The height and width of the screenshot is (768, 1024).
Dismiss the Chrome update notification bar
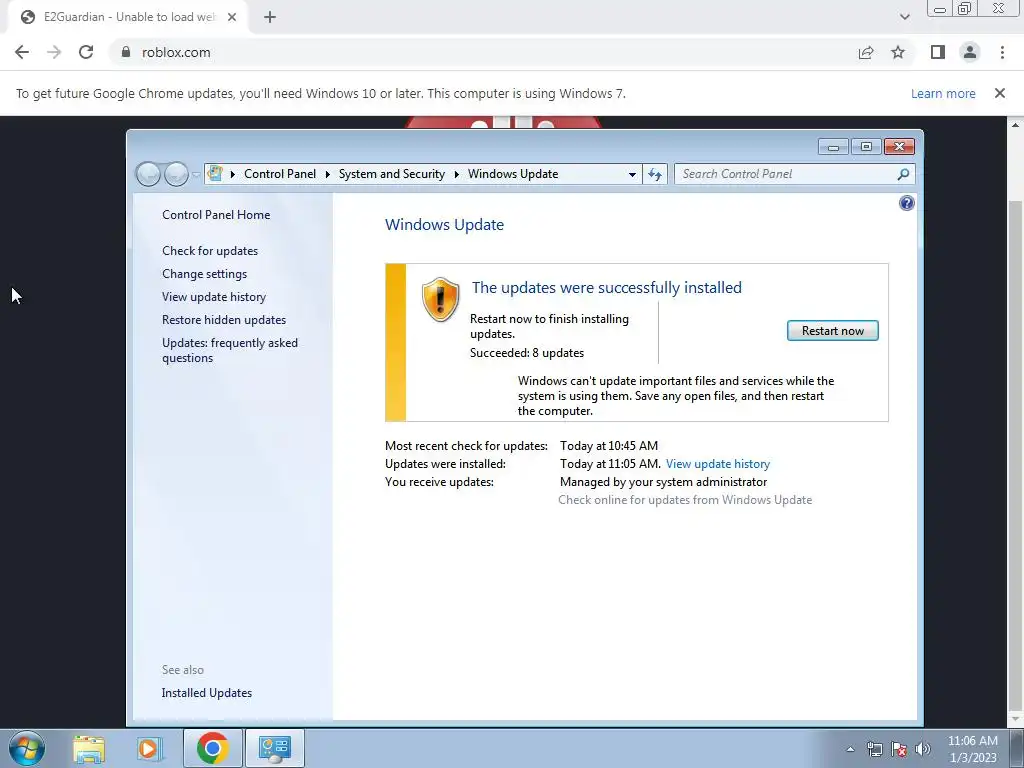pos(1000,93)
